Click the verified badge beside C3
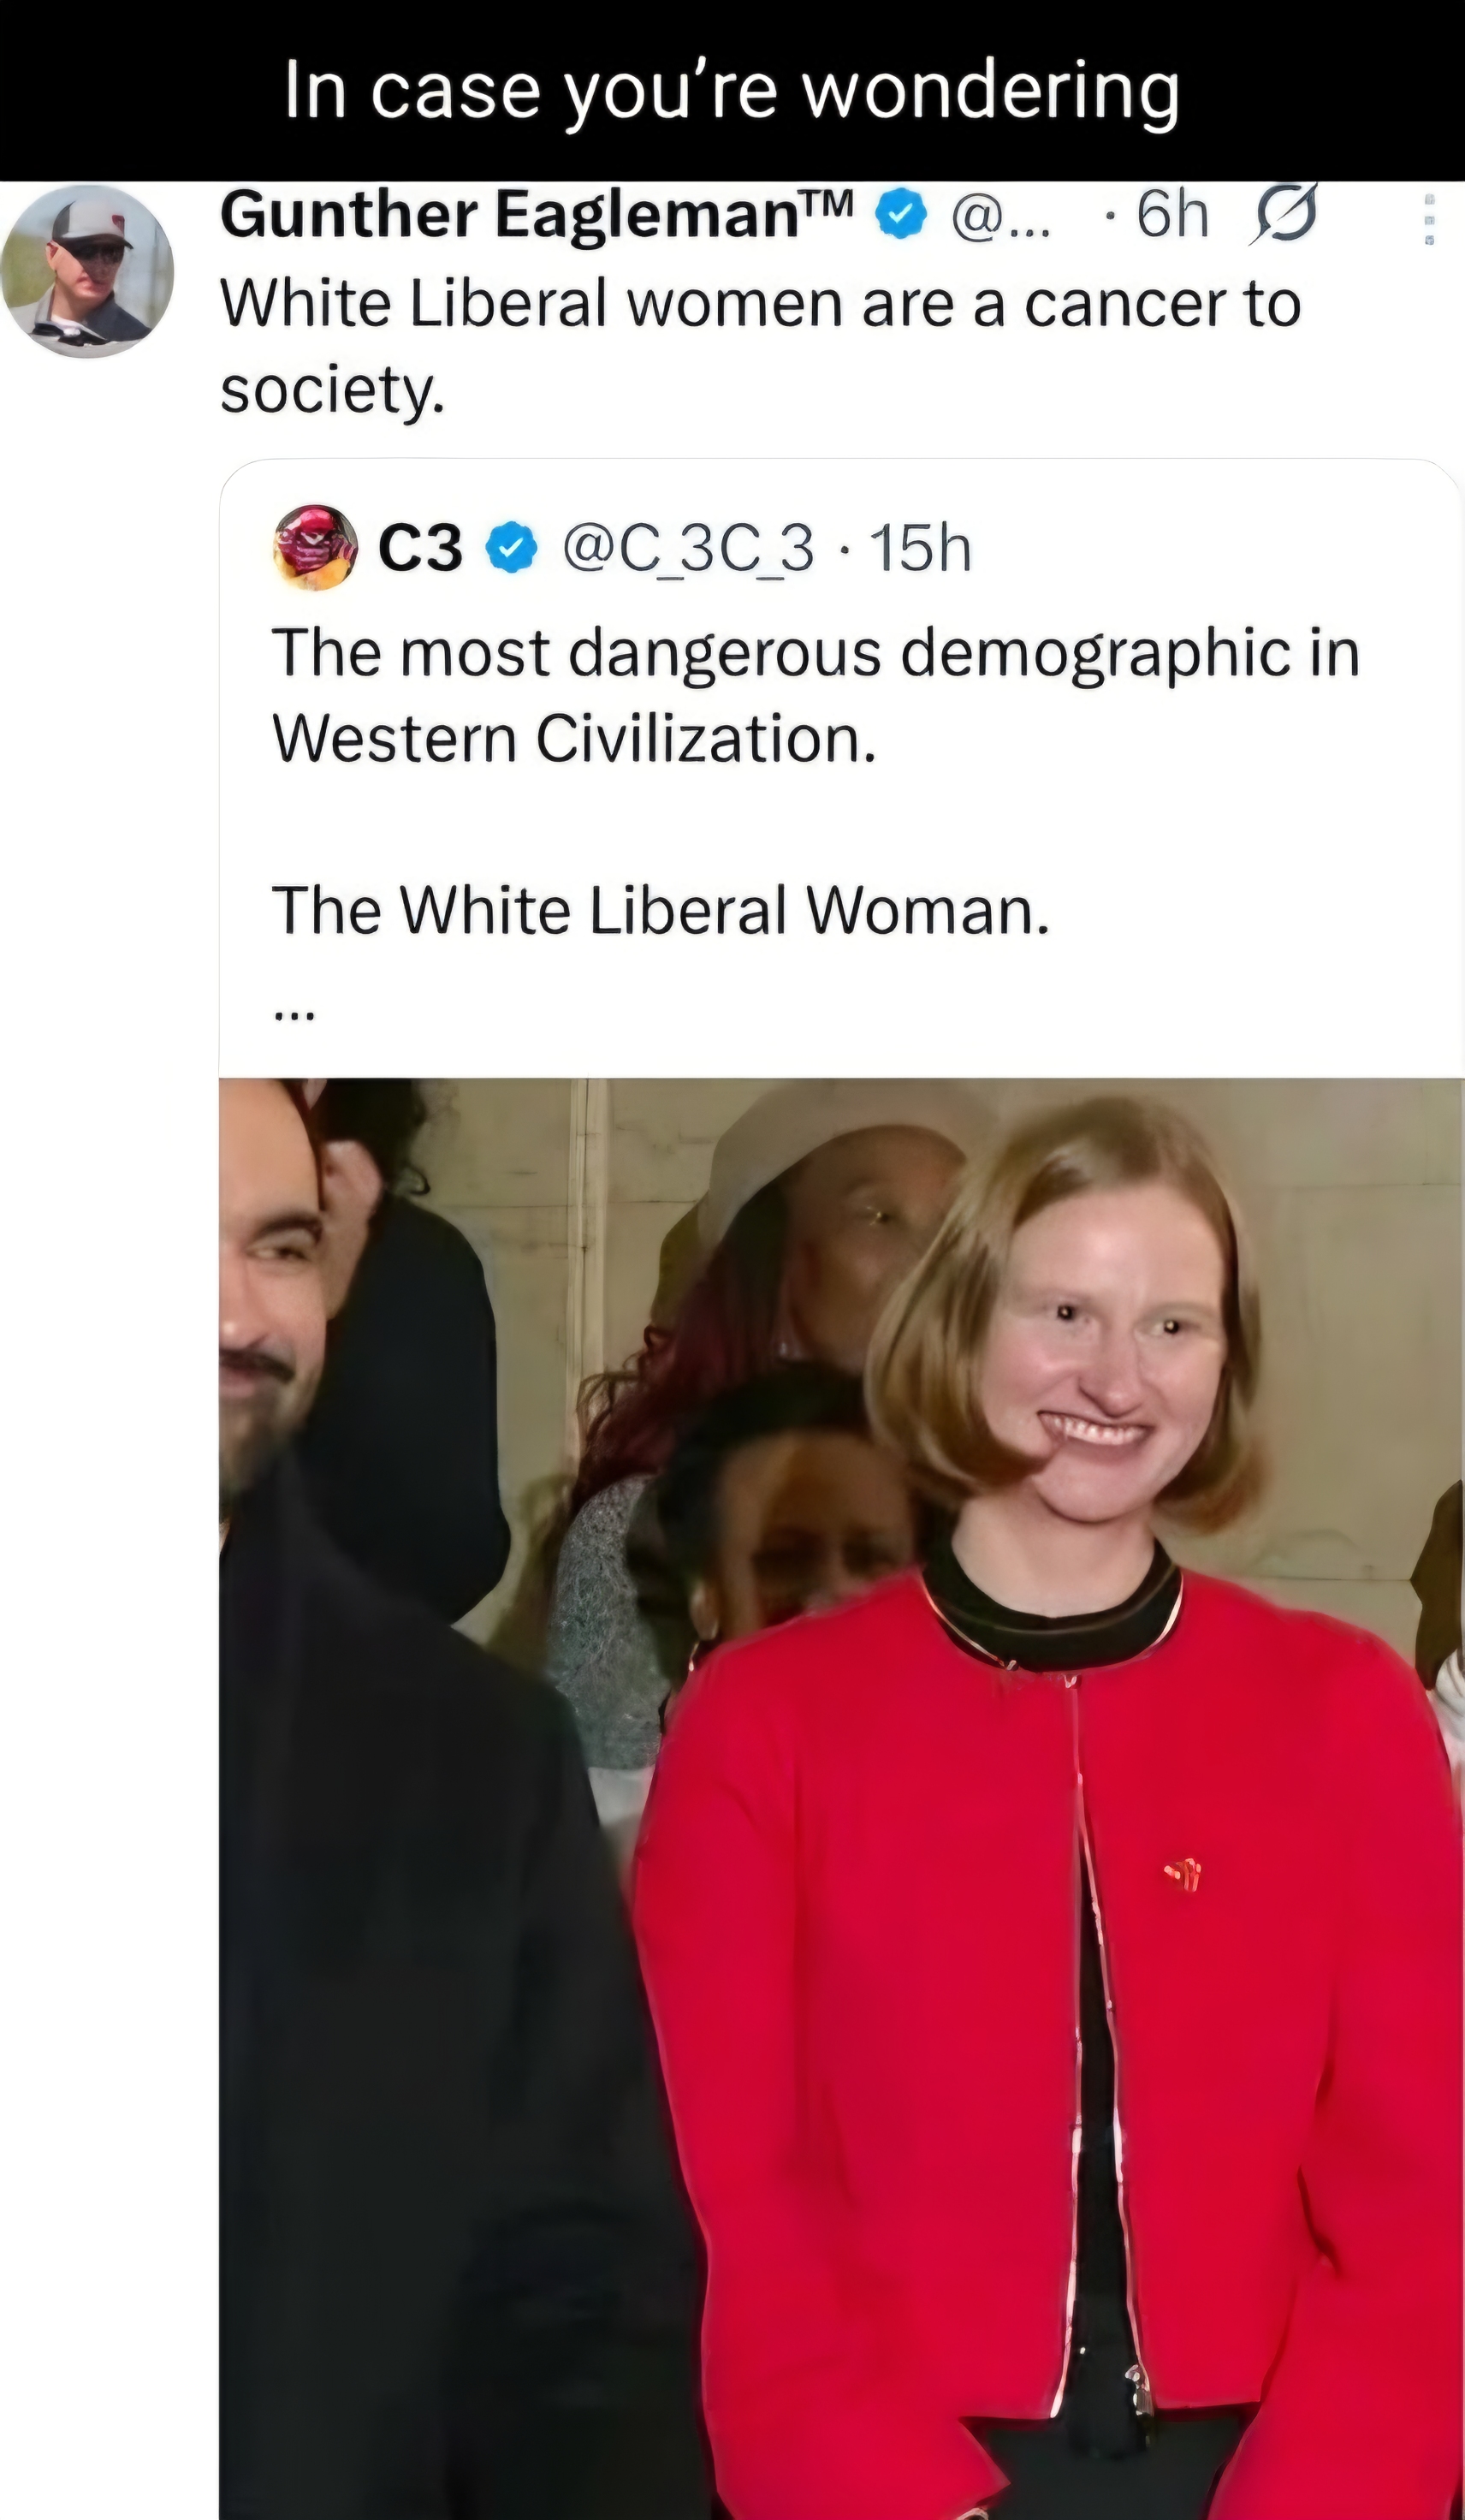This screenshot has width=1465, height=2520. [512, 548]
